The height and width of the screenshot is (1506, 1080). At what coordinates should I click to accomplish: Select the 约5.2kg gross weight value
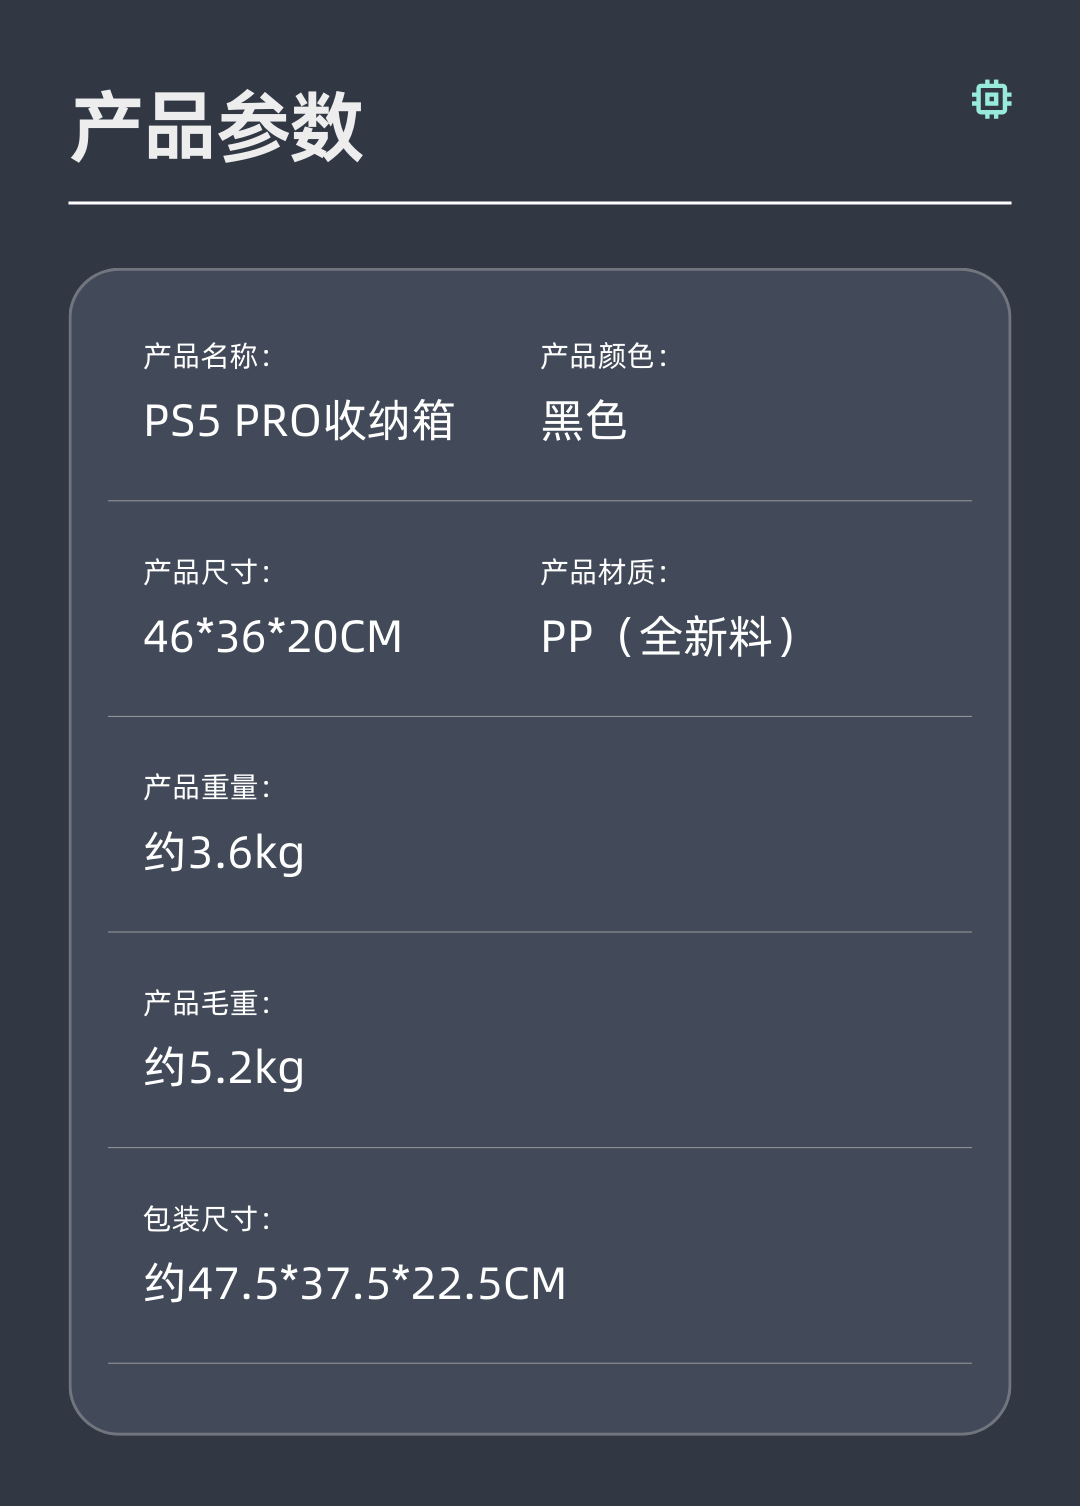pyautogui.click(x=224, y=1068)
